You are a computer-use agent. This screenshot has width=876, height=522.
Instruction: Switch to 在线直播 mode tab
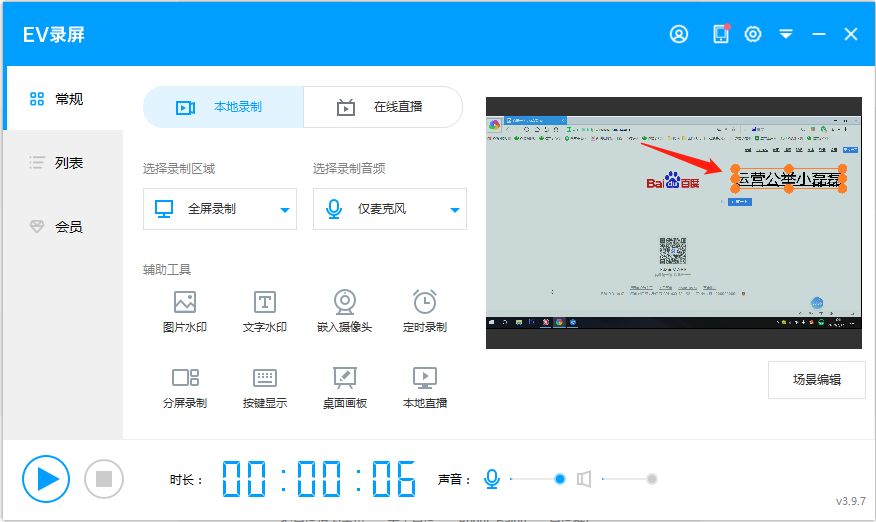point(383,107)
